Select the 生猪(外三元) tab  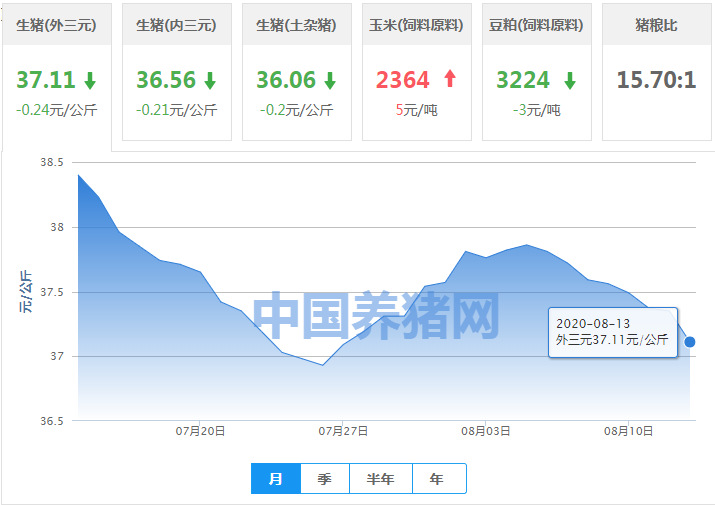pos(57,25)
